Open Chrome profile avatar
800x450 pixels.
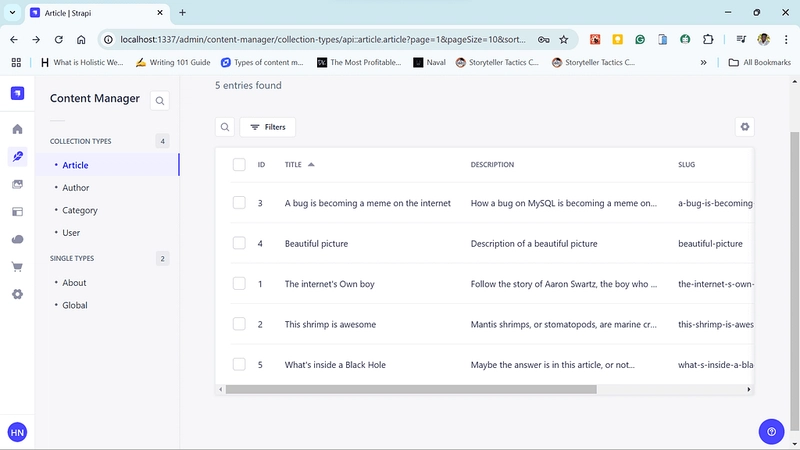pyautogui.click(x=764, y=39)
